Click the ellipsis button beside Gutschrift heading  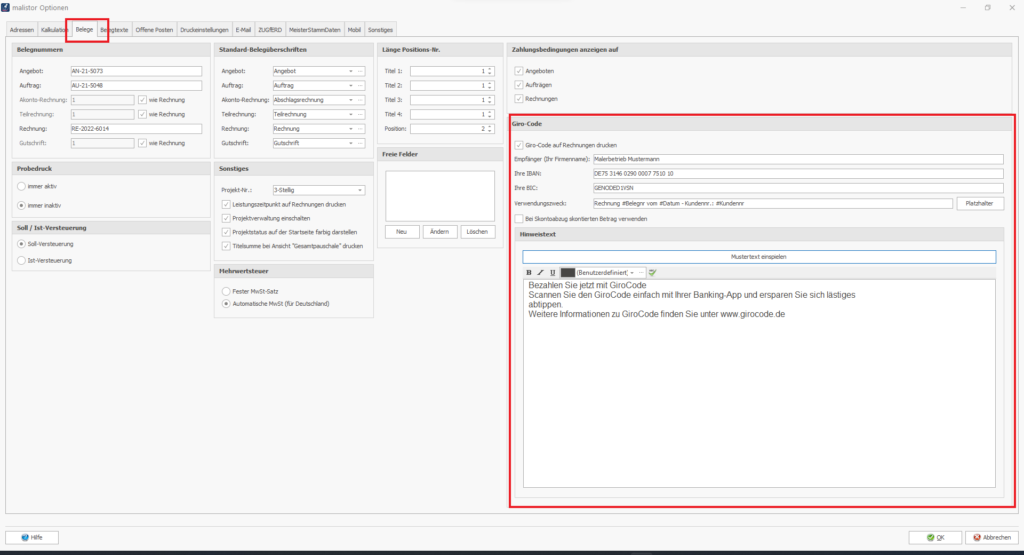click(361, 143)
